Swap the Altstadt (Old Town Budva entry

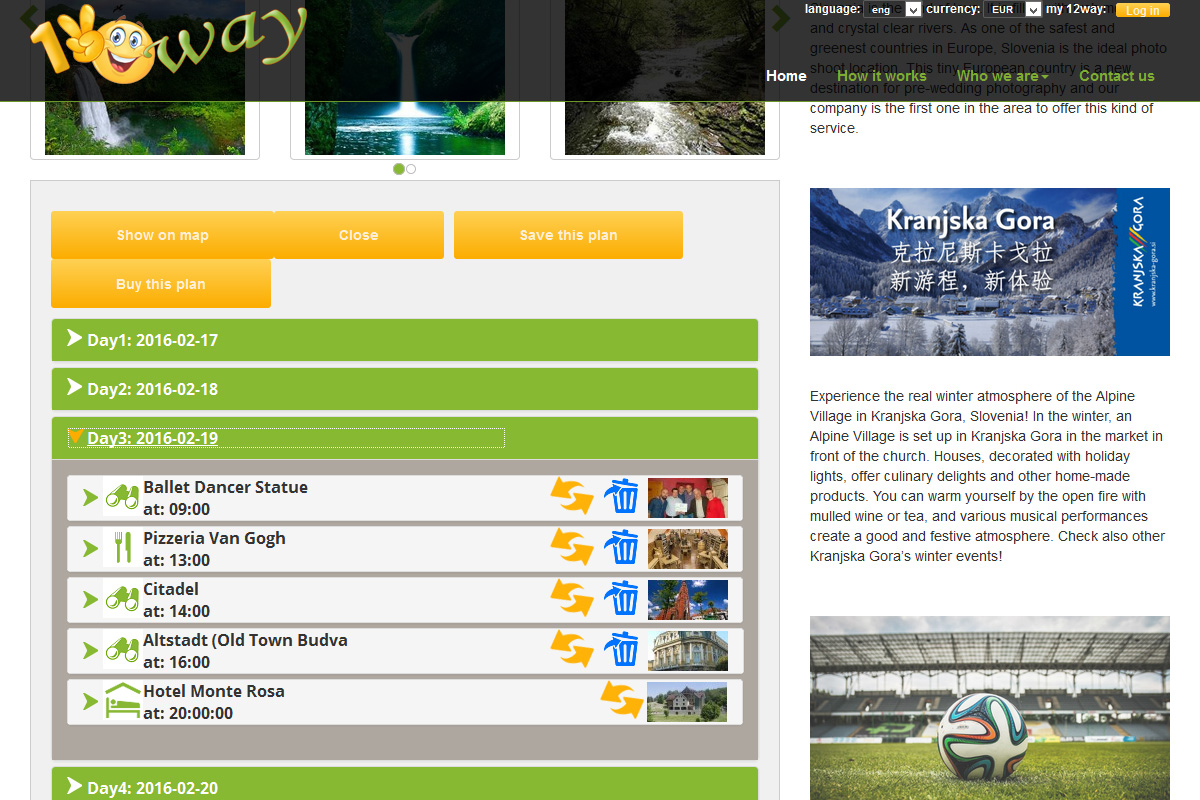point(572,649)
